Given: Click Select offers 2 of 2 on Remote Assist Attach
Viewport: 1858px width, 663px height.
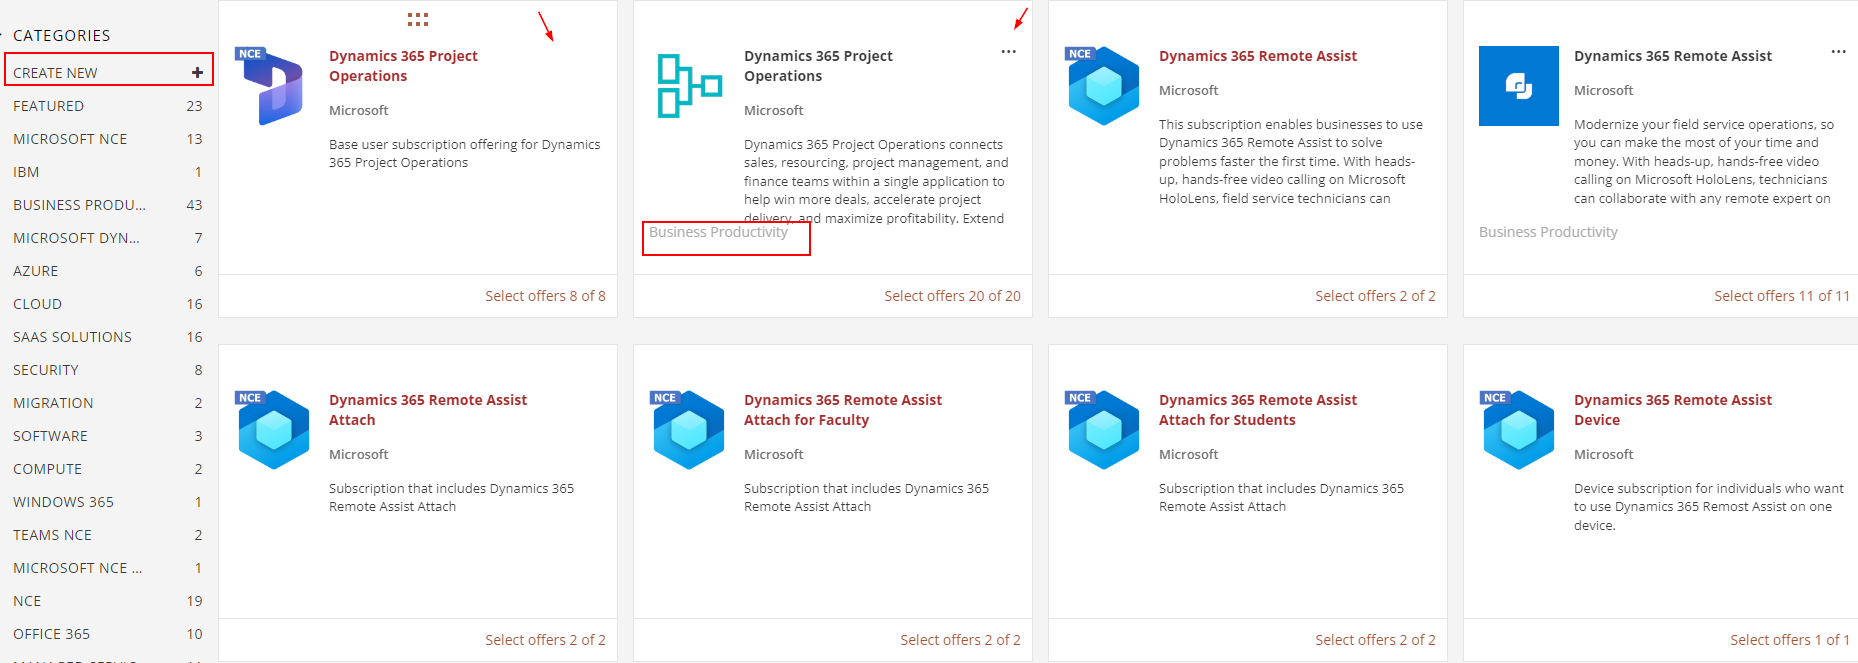Looking at the screenshot, I should [545, 640].
